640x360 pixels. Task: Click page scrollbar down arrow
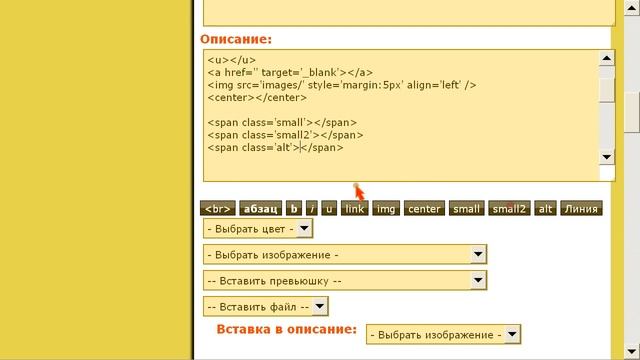632,351
